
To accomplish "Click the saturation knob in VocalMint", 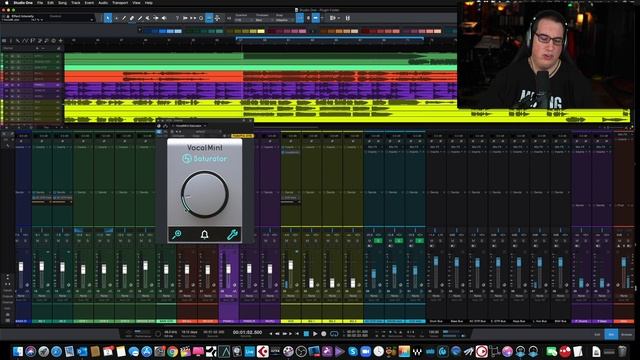I will 204,194.
